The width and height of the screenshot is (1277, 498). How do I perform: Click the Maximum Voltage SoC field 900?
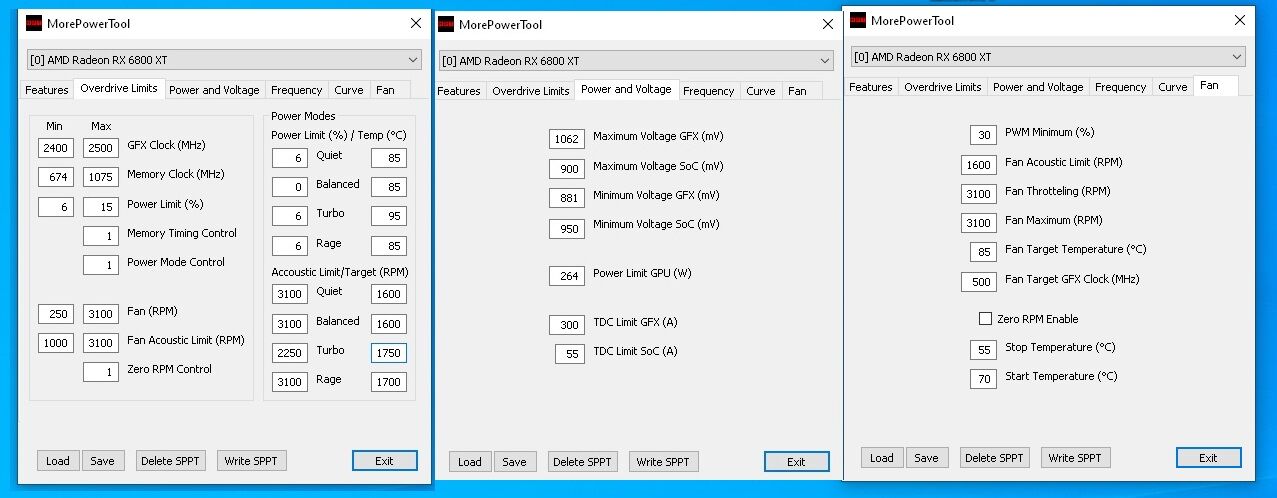point(567,169)
